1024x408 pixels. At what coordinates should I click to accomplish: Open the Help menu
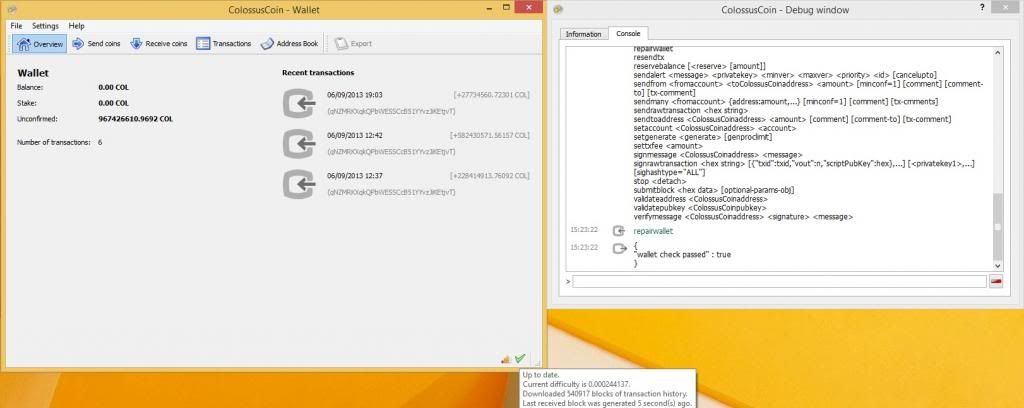point(76,26)
